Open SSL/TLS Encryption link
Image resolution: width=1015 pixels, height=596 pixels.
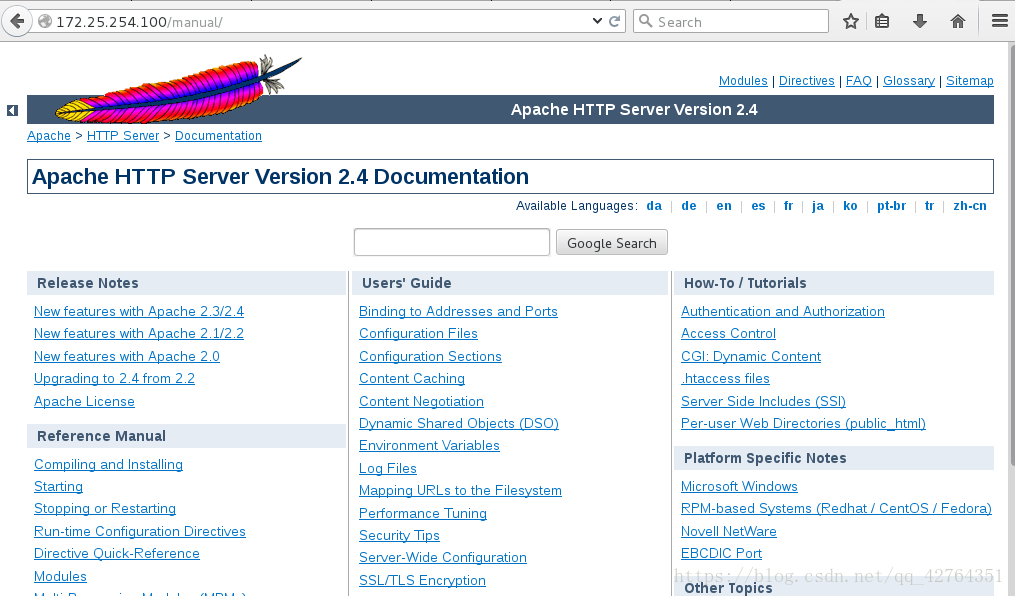tap(422, 580)
